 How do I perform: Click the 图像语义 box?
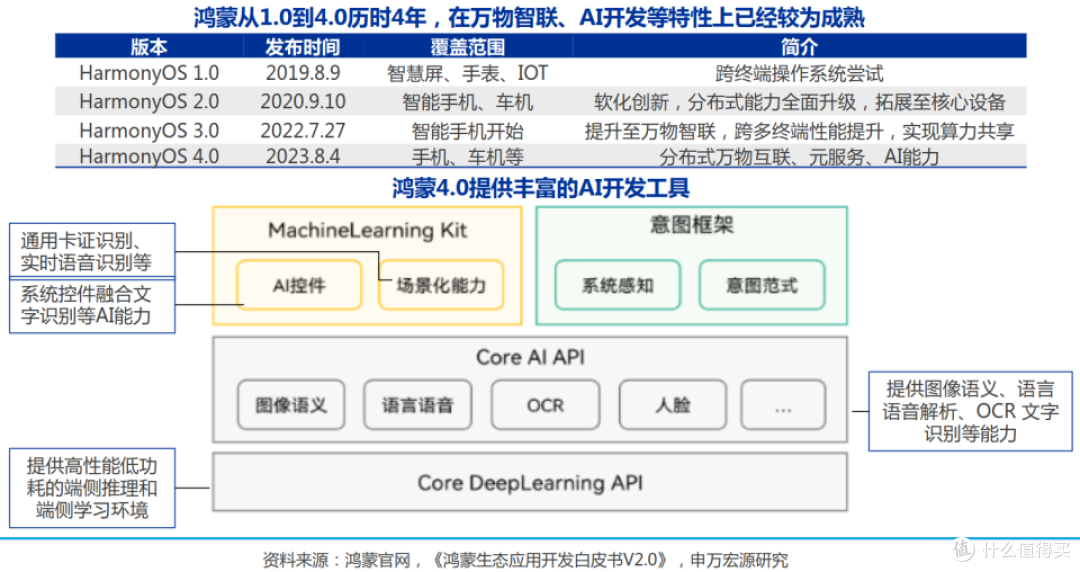click(291, 405)
